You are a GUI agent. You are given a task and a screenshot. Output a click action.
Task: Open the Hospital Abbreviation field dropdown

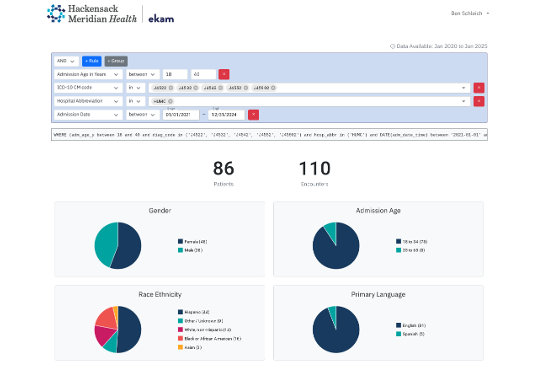(88, 101)
